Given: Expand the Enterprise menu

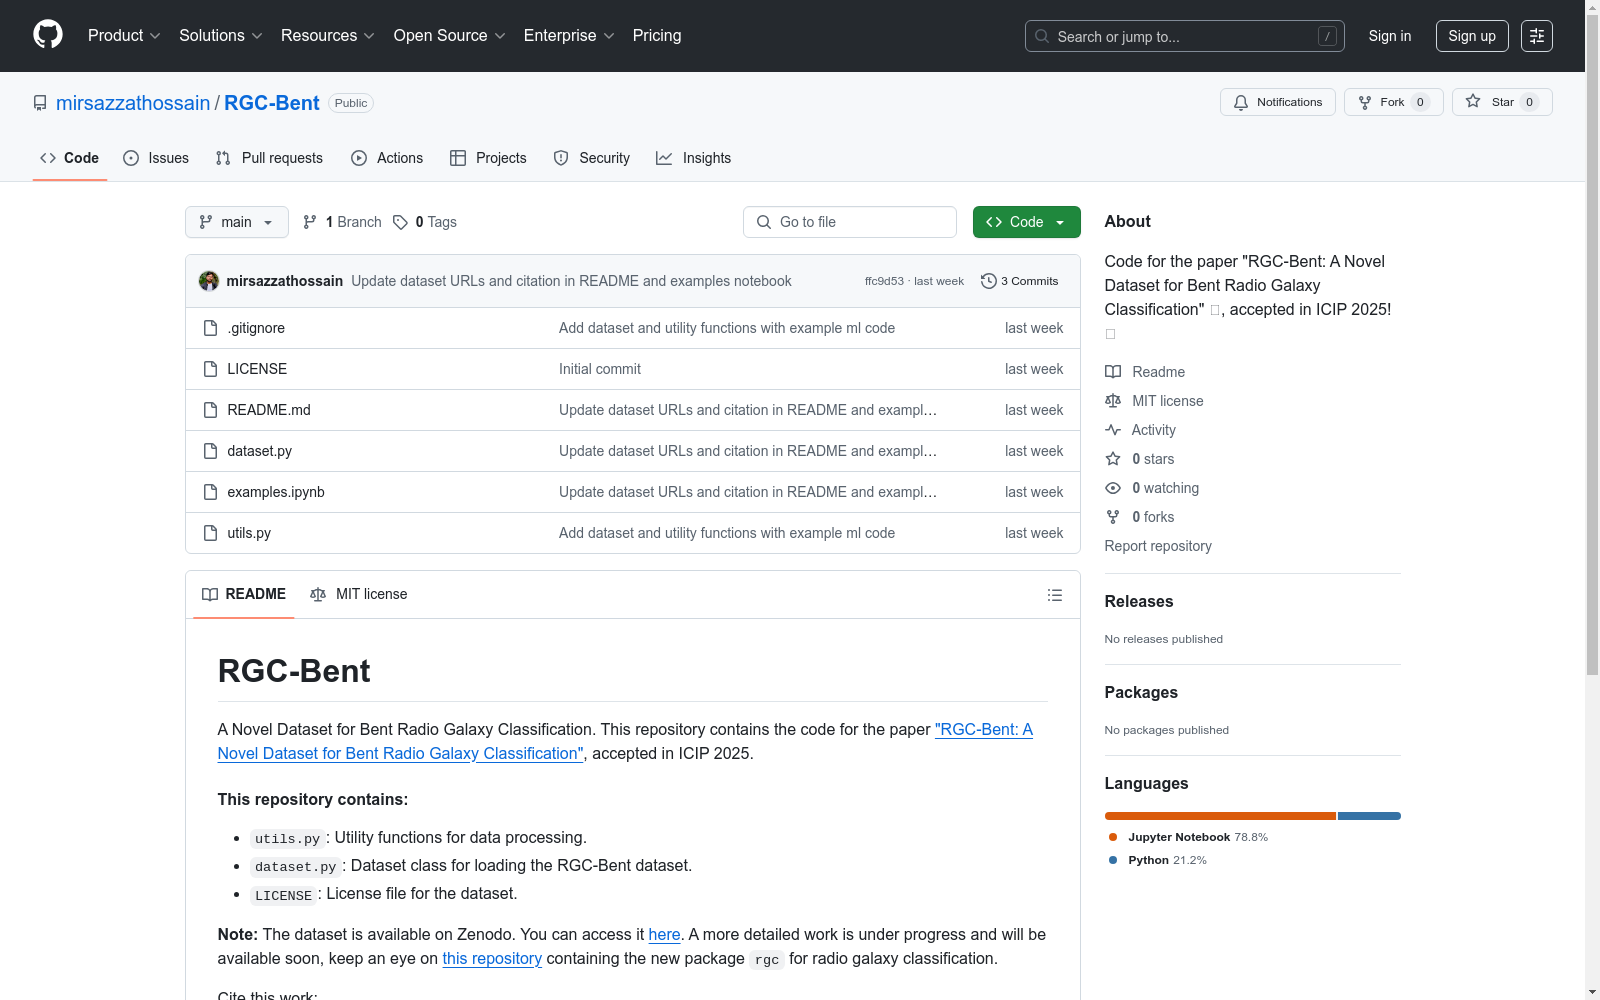Looking at the screenshot, I should (569, 36).
